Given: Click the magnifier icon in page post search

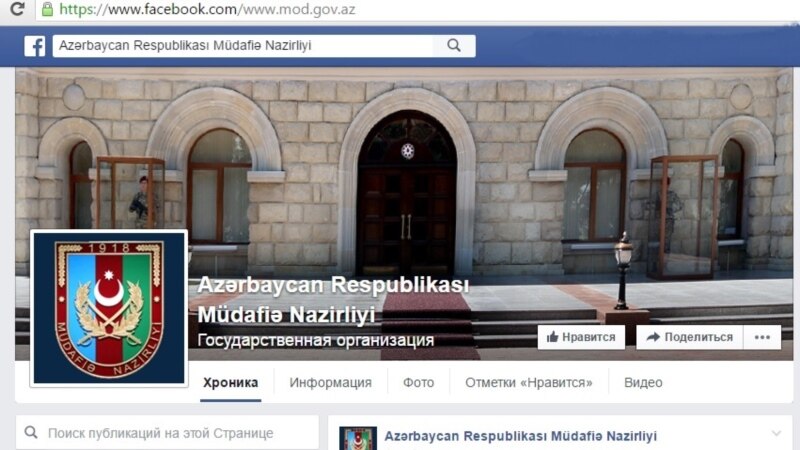Looking at the screenshot, I should [x=31, y=432].
